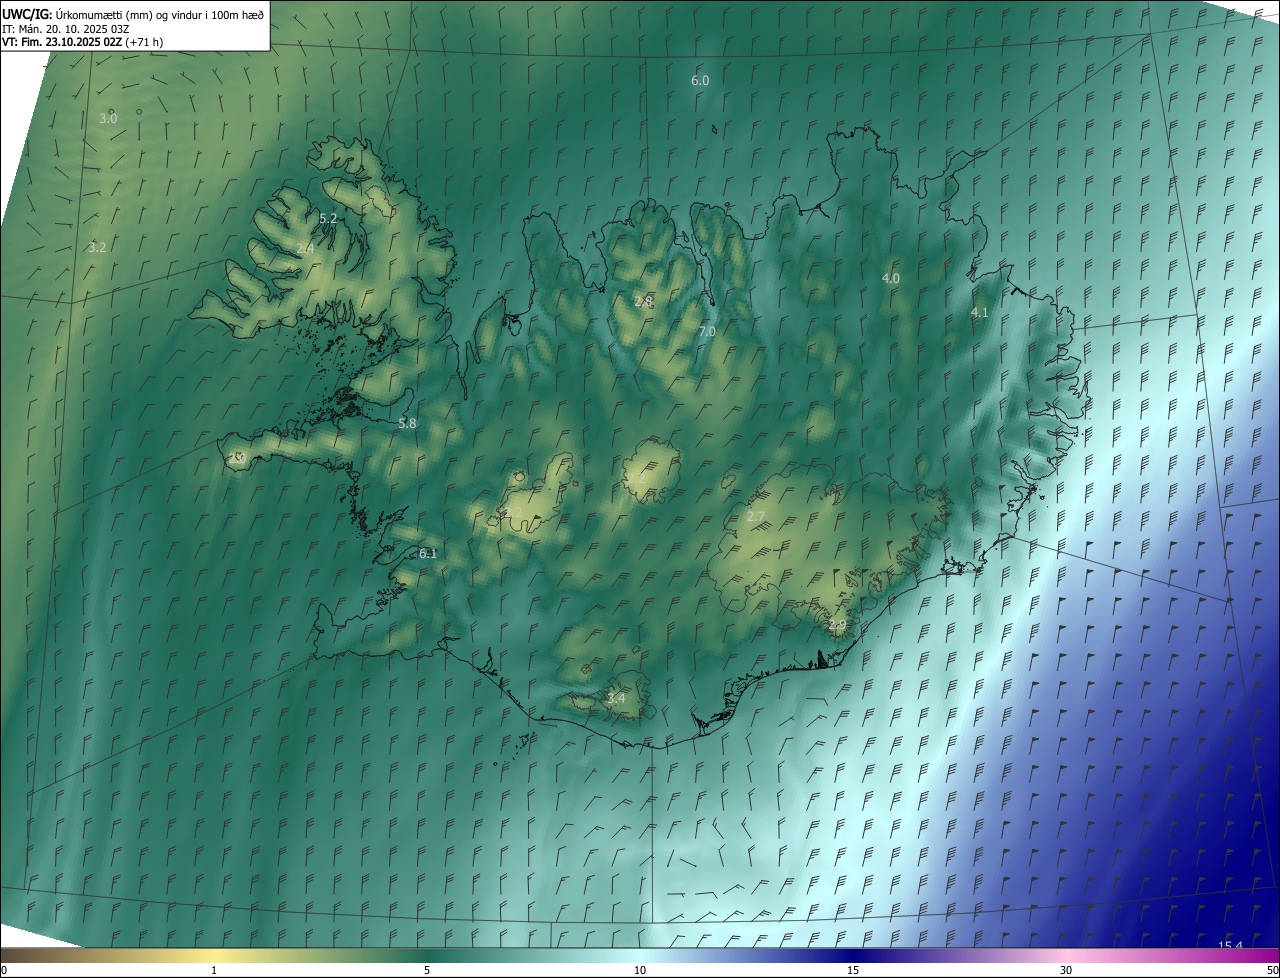1280x978 pixels.
Task: Click the '3.4' value in south Iceland
Action: point(616,698)
